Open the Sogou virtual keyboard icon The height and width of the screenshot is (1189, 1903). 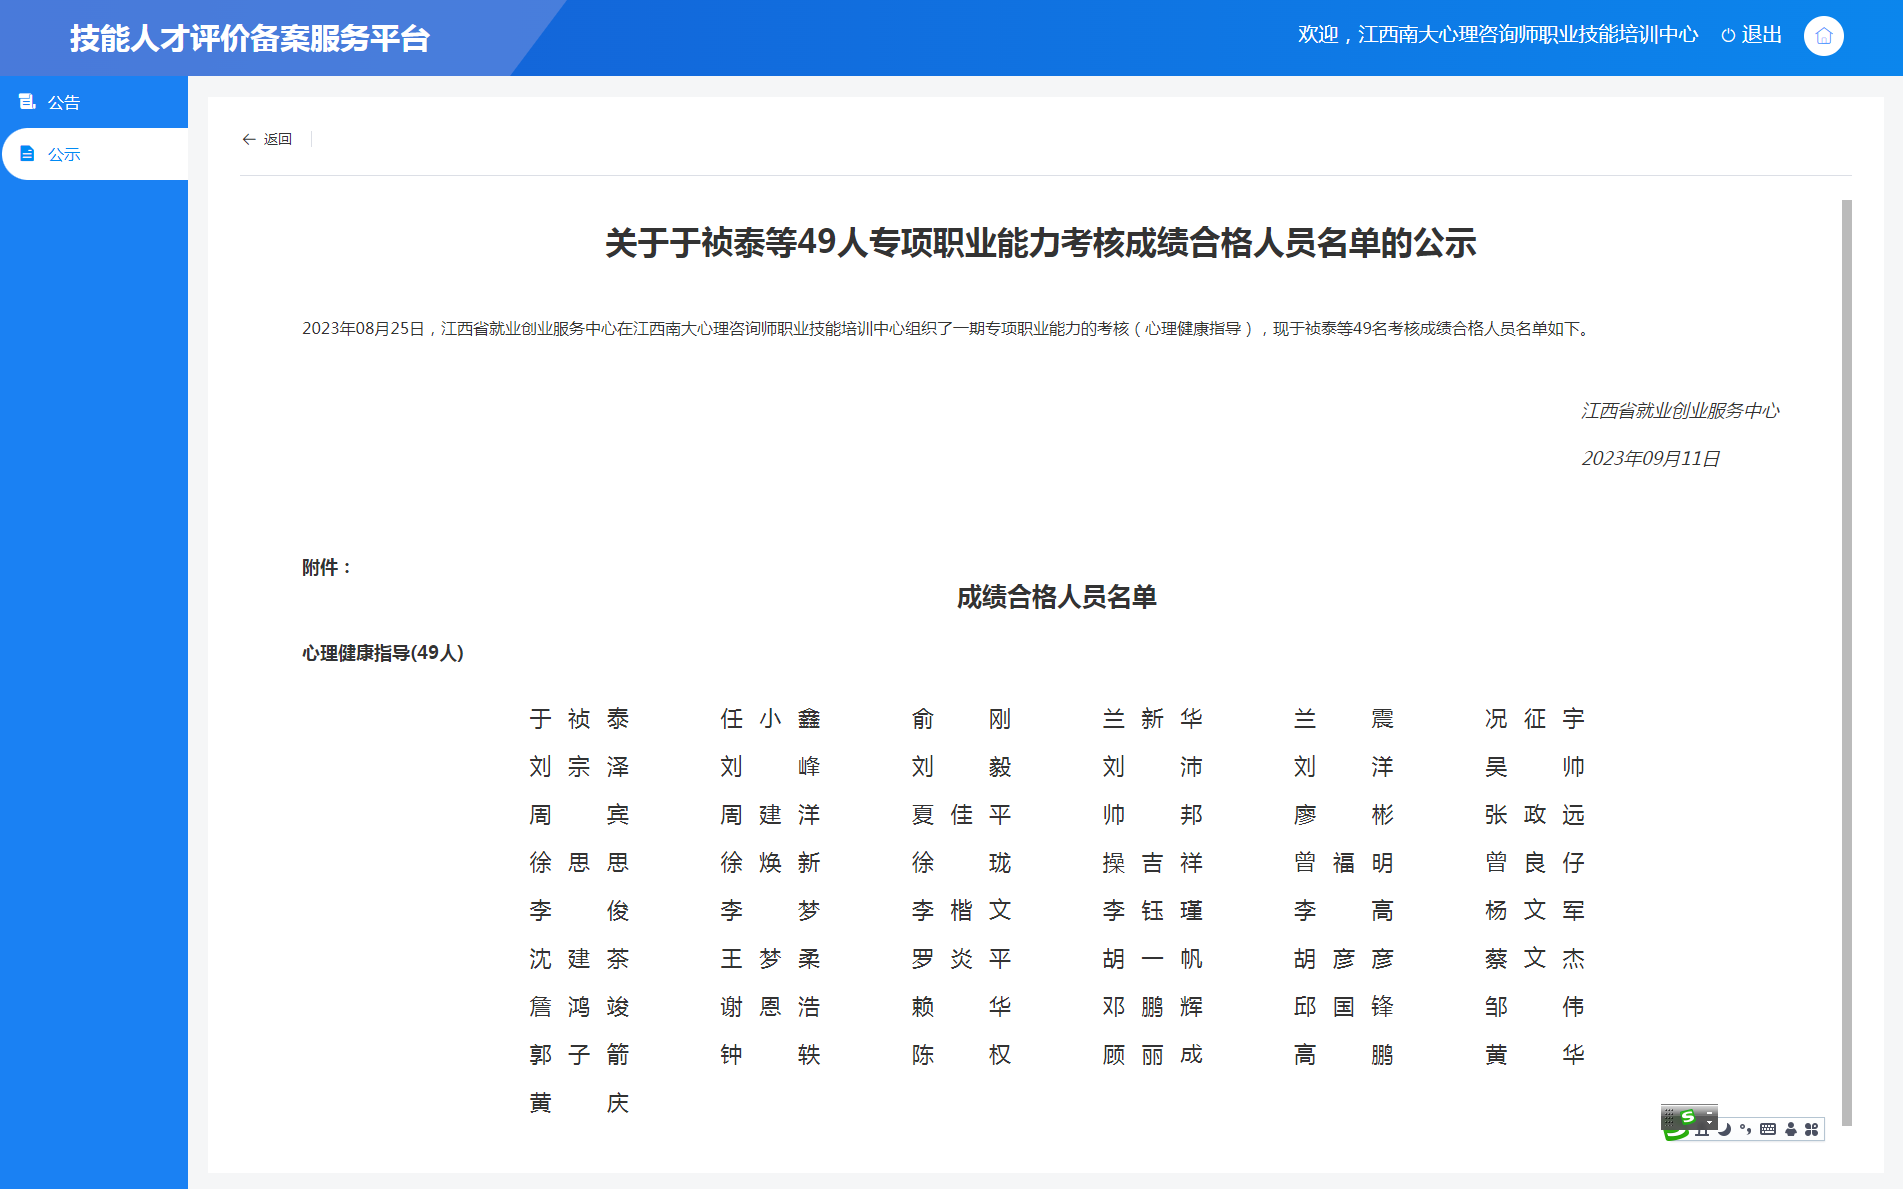1768,1131
